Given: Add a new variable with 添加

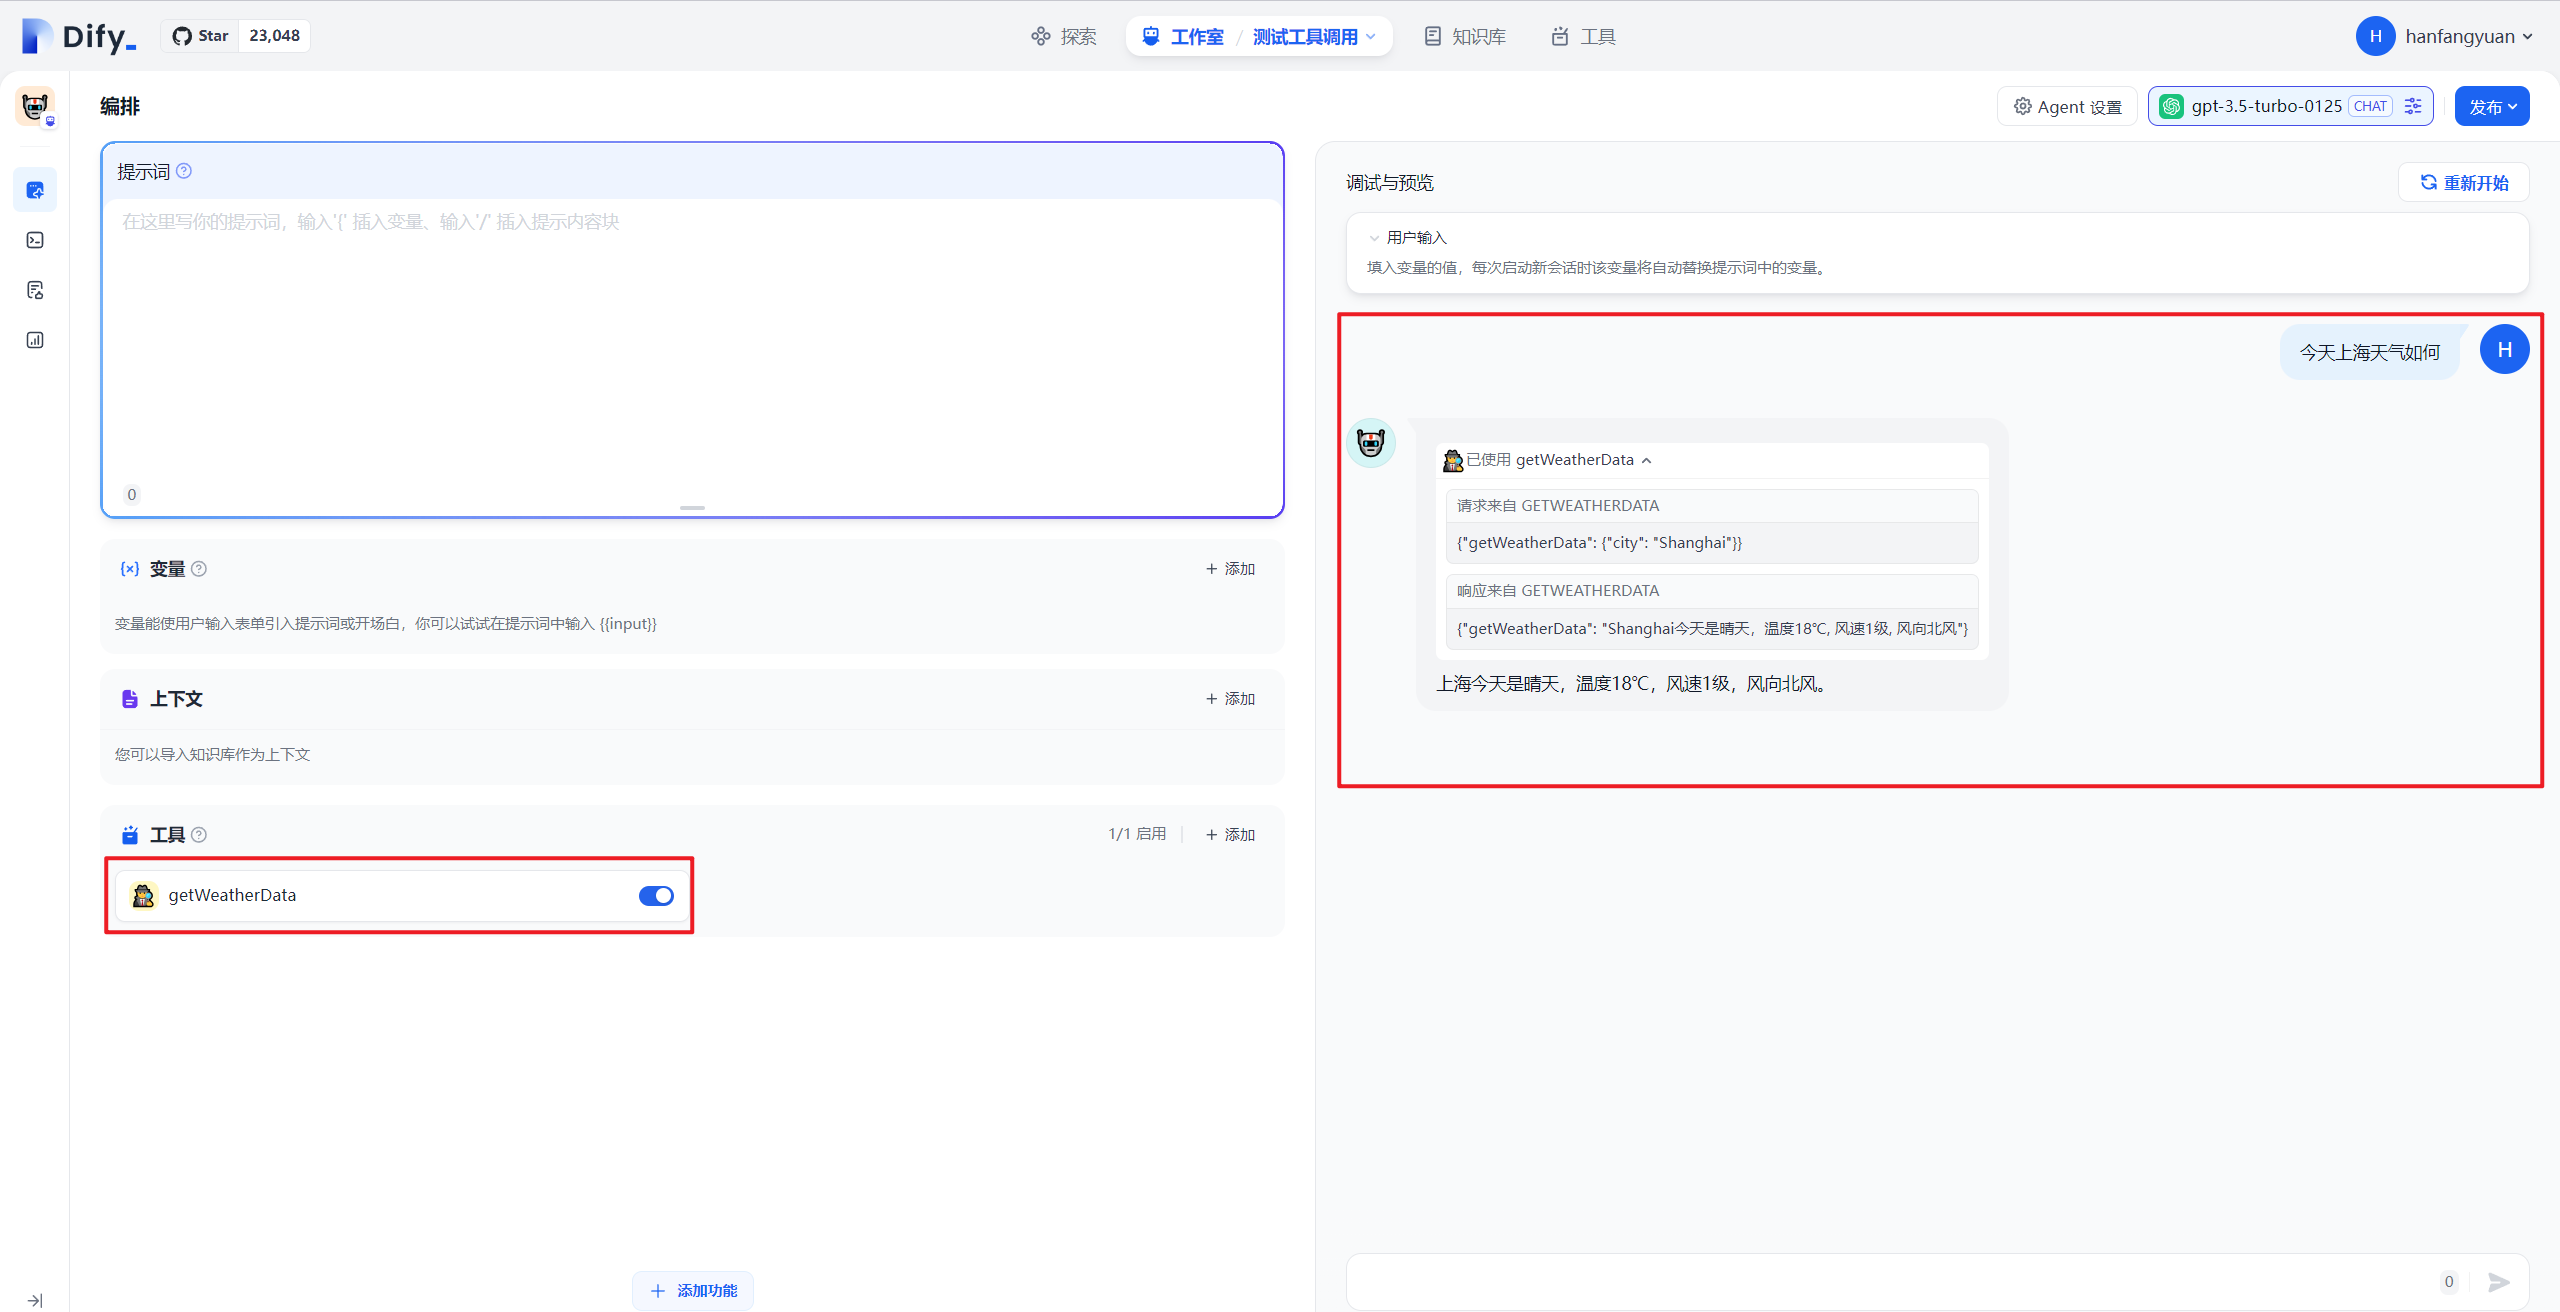Looking at the screenshot, I should tap(1230, 569).
